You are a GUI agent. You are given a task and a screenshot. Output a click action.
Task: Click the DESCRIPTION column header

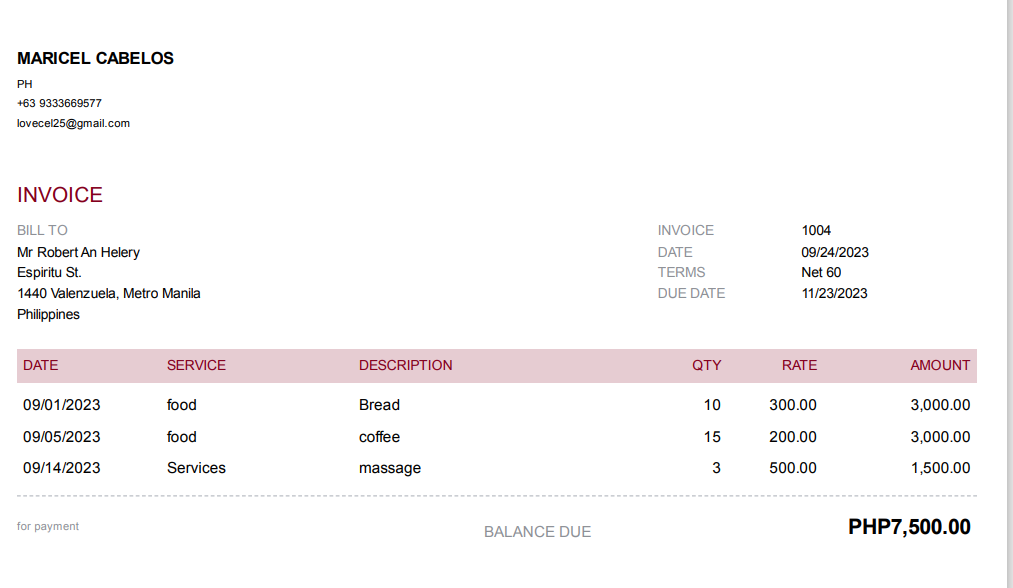(x=405, y=365)
